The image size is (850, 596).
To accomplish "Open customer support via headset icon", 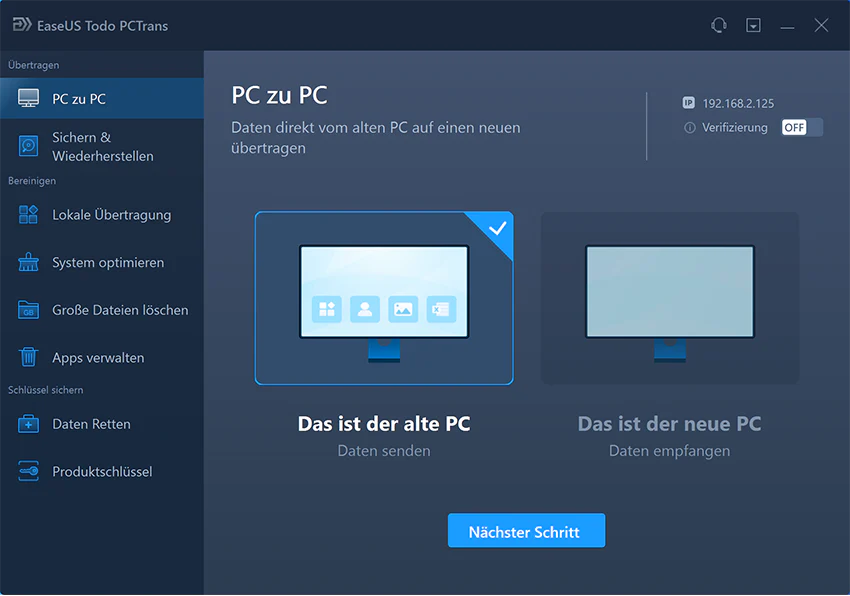I will tap(718, 25).
